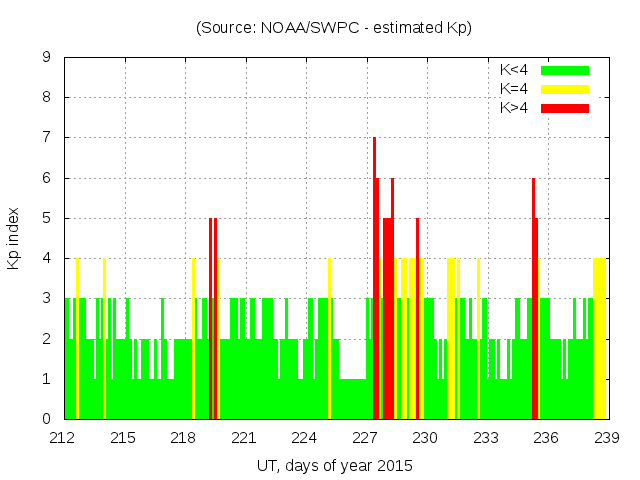
Task: Click the red K>4 legend swatch
Action: click(565, 108)
